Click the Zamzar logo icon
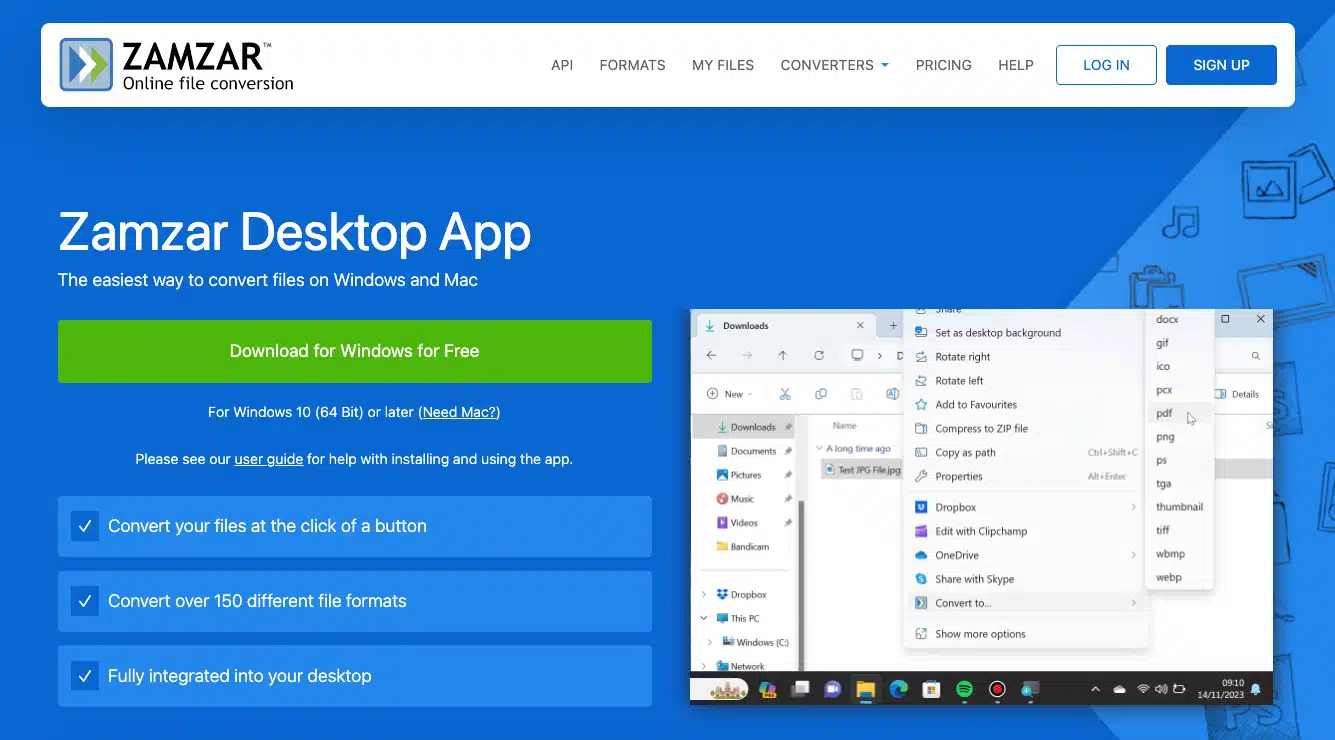 click(85, 65)
